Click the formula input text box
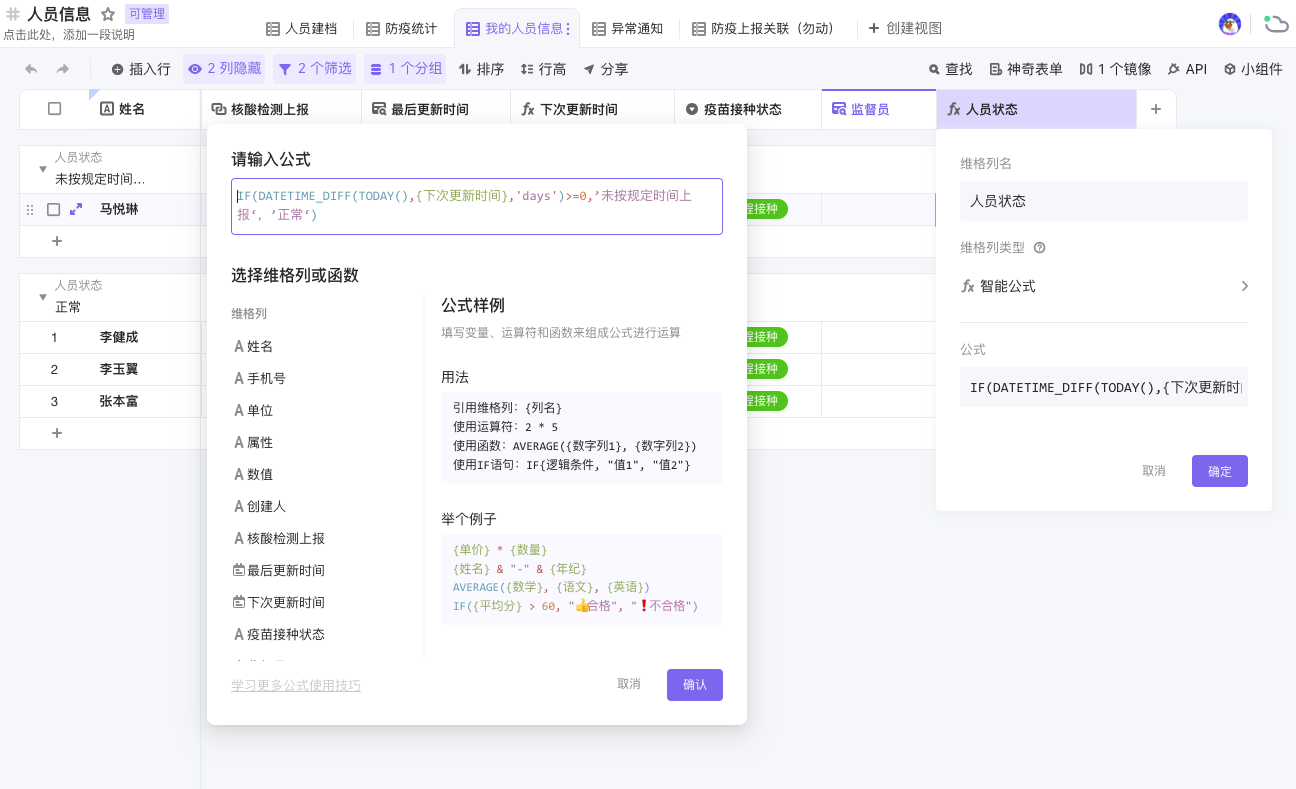 477,207
